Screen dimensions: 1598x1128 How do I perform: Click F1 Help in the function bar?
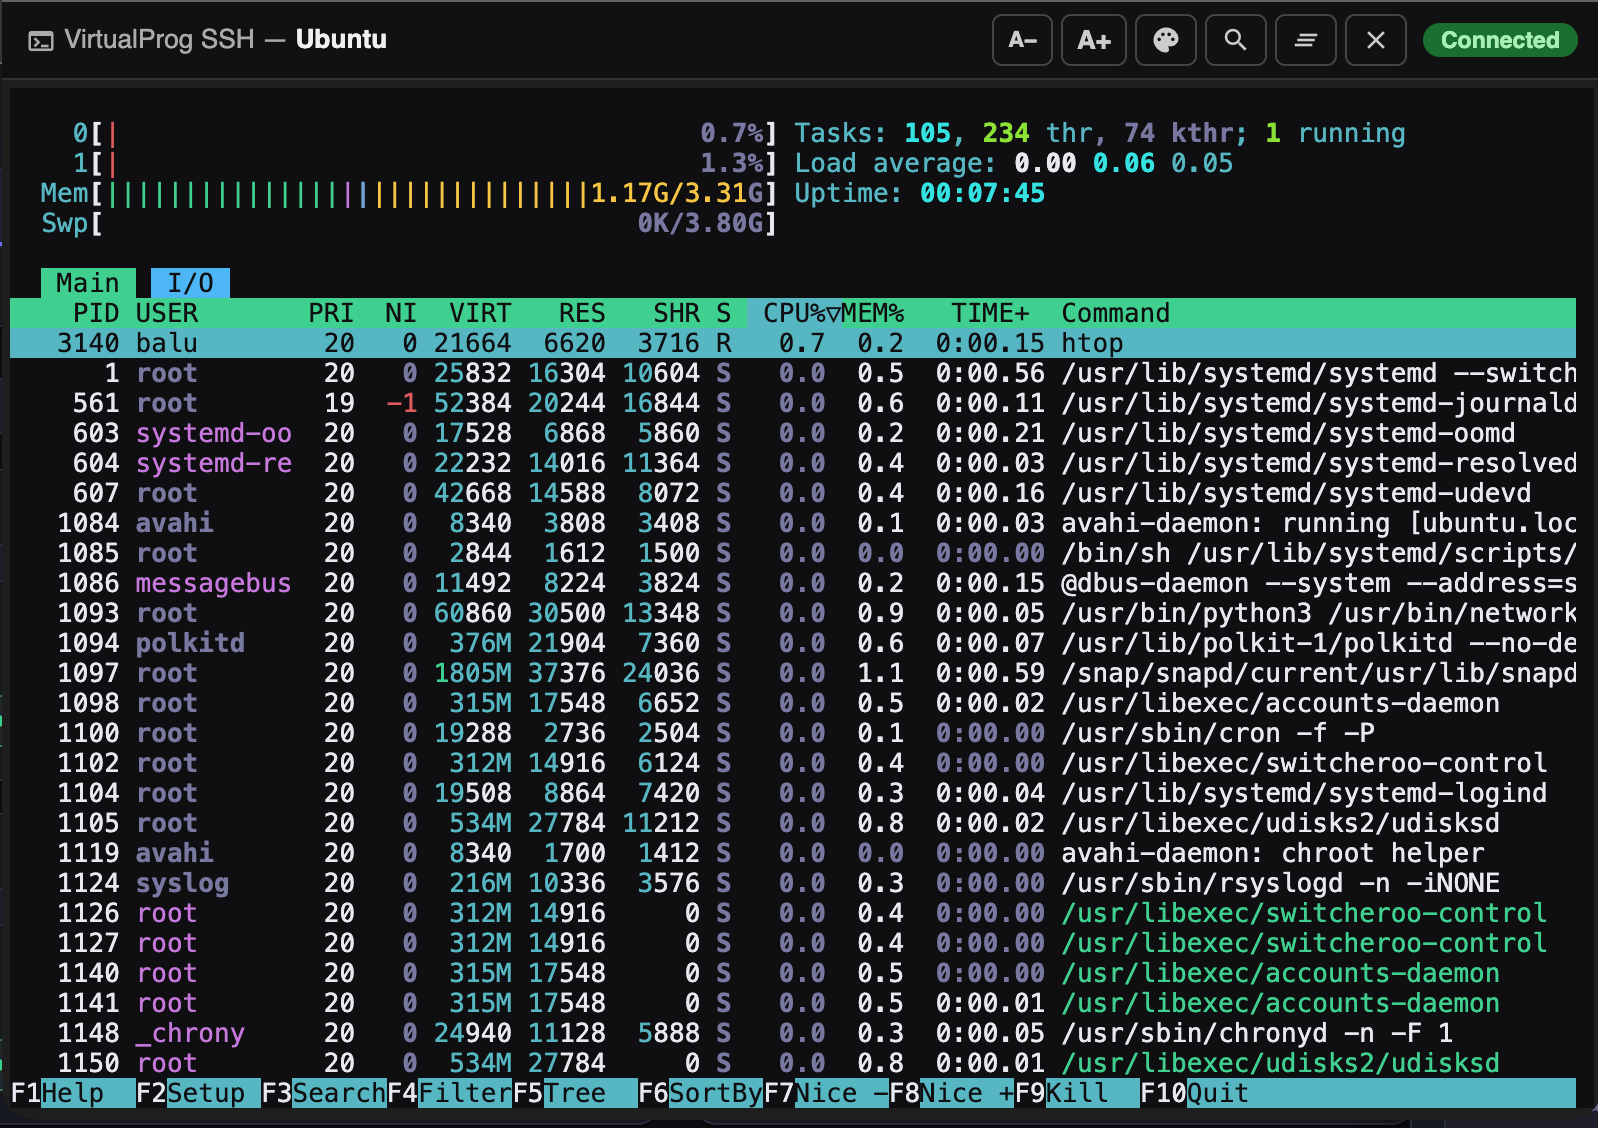pyautogui.click(x=72, y=1093)
